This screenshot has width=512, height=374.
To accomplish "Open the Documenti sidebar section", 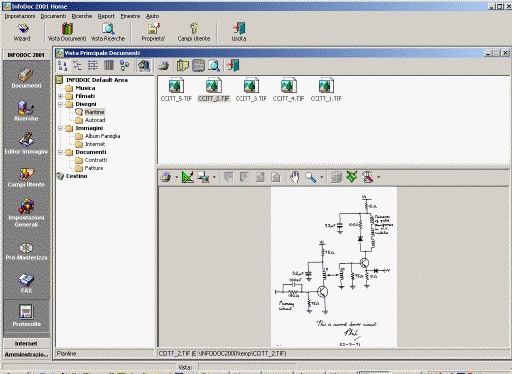I will click(26, 78).
